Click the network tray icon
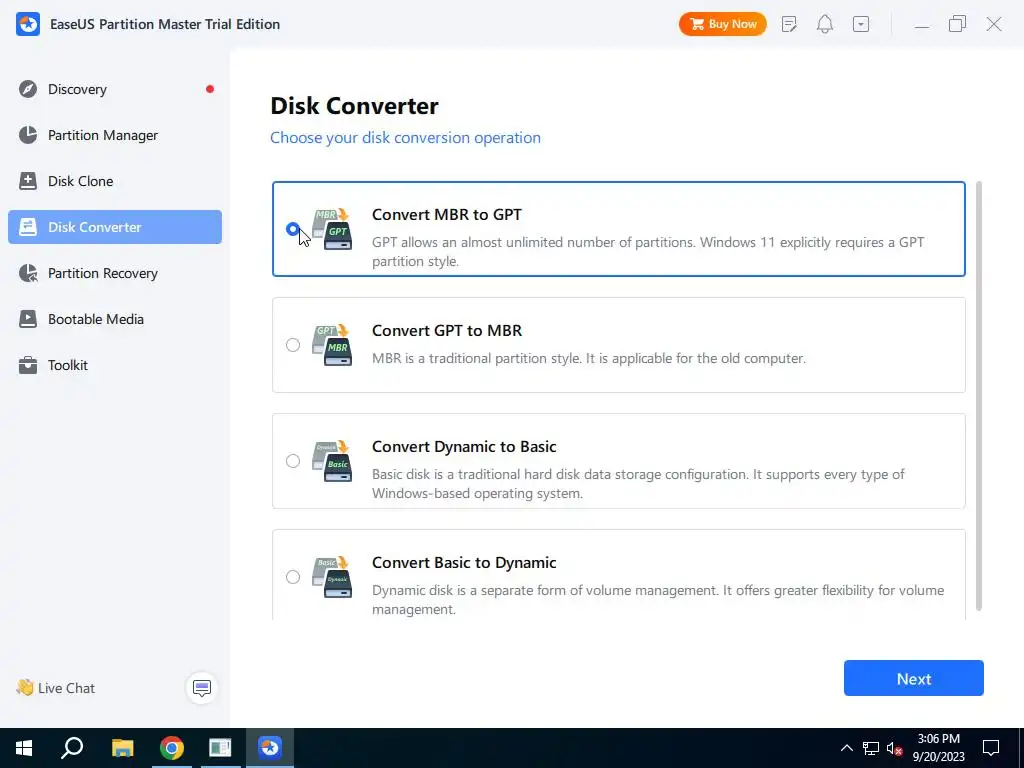The width and height of the screenshot is (1024, 768). (871, 748)
